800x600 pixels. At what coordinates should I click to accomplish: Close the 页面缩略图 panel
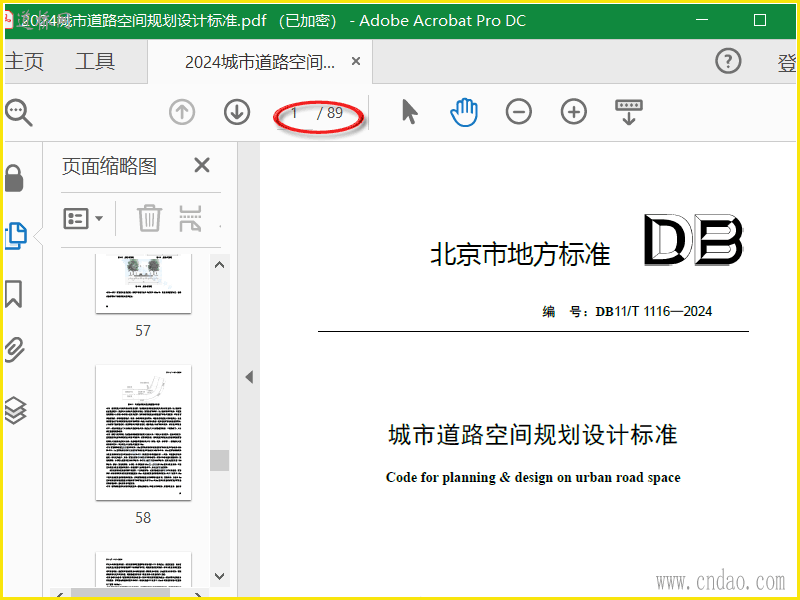pos(202,165)
